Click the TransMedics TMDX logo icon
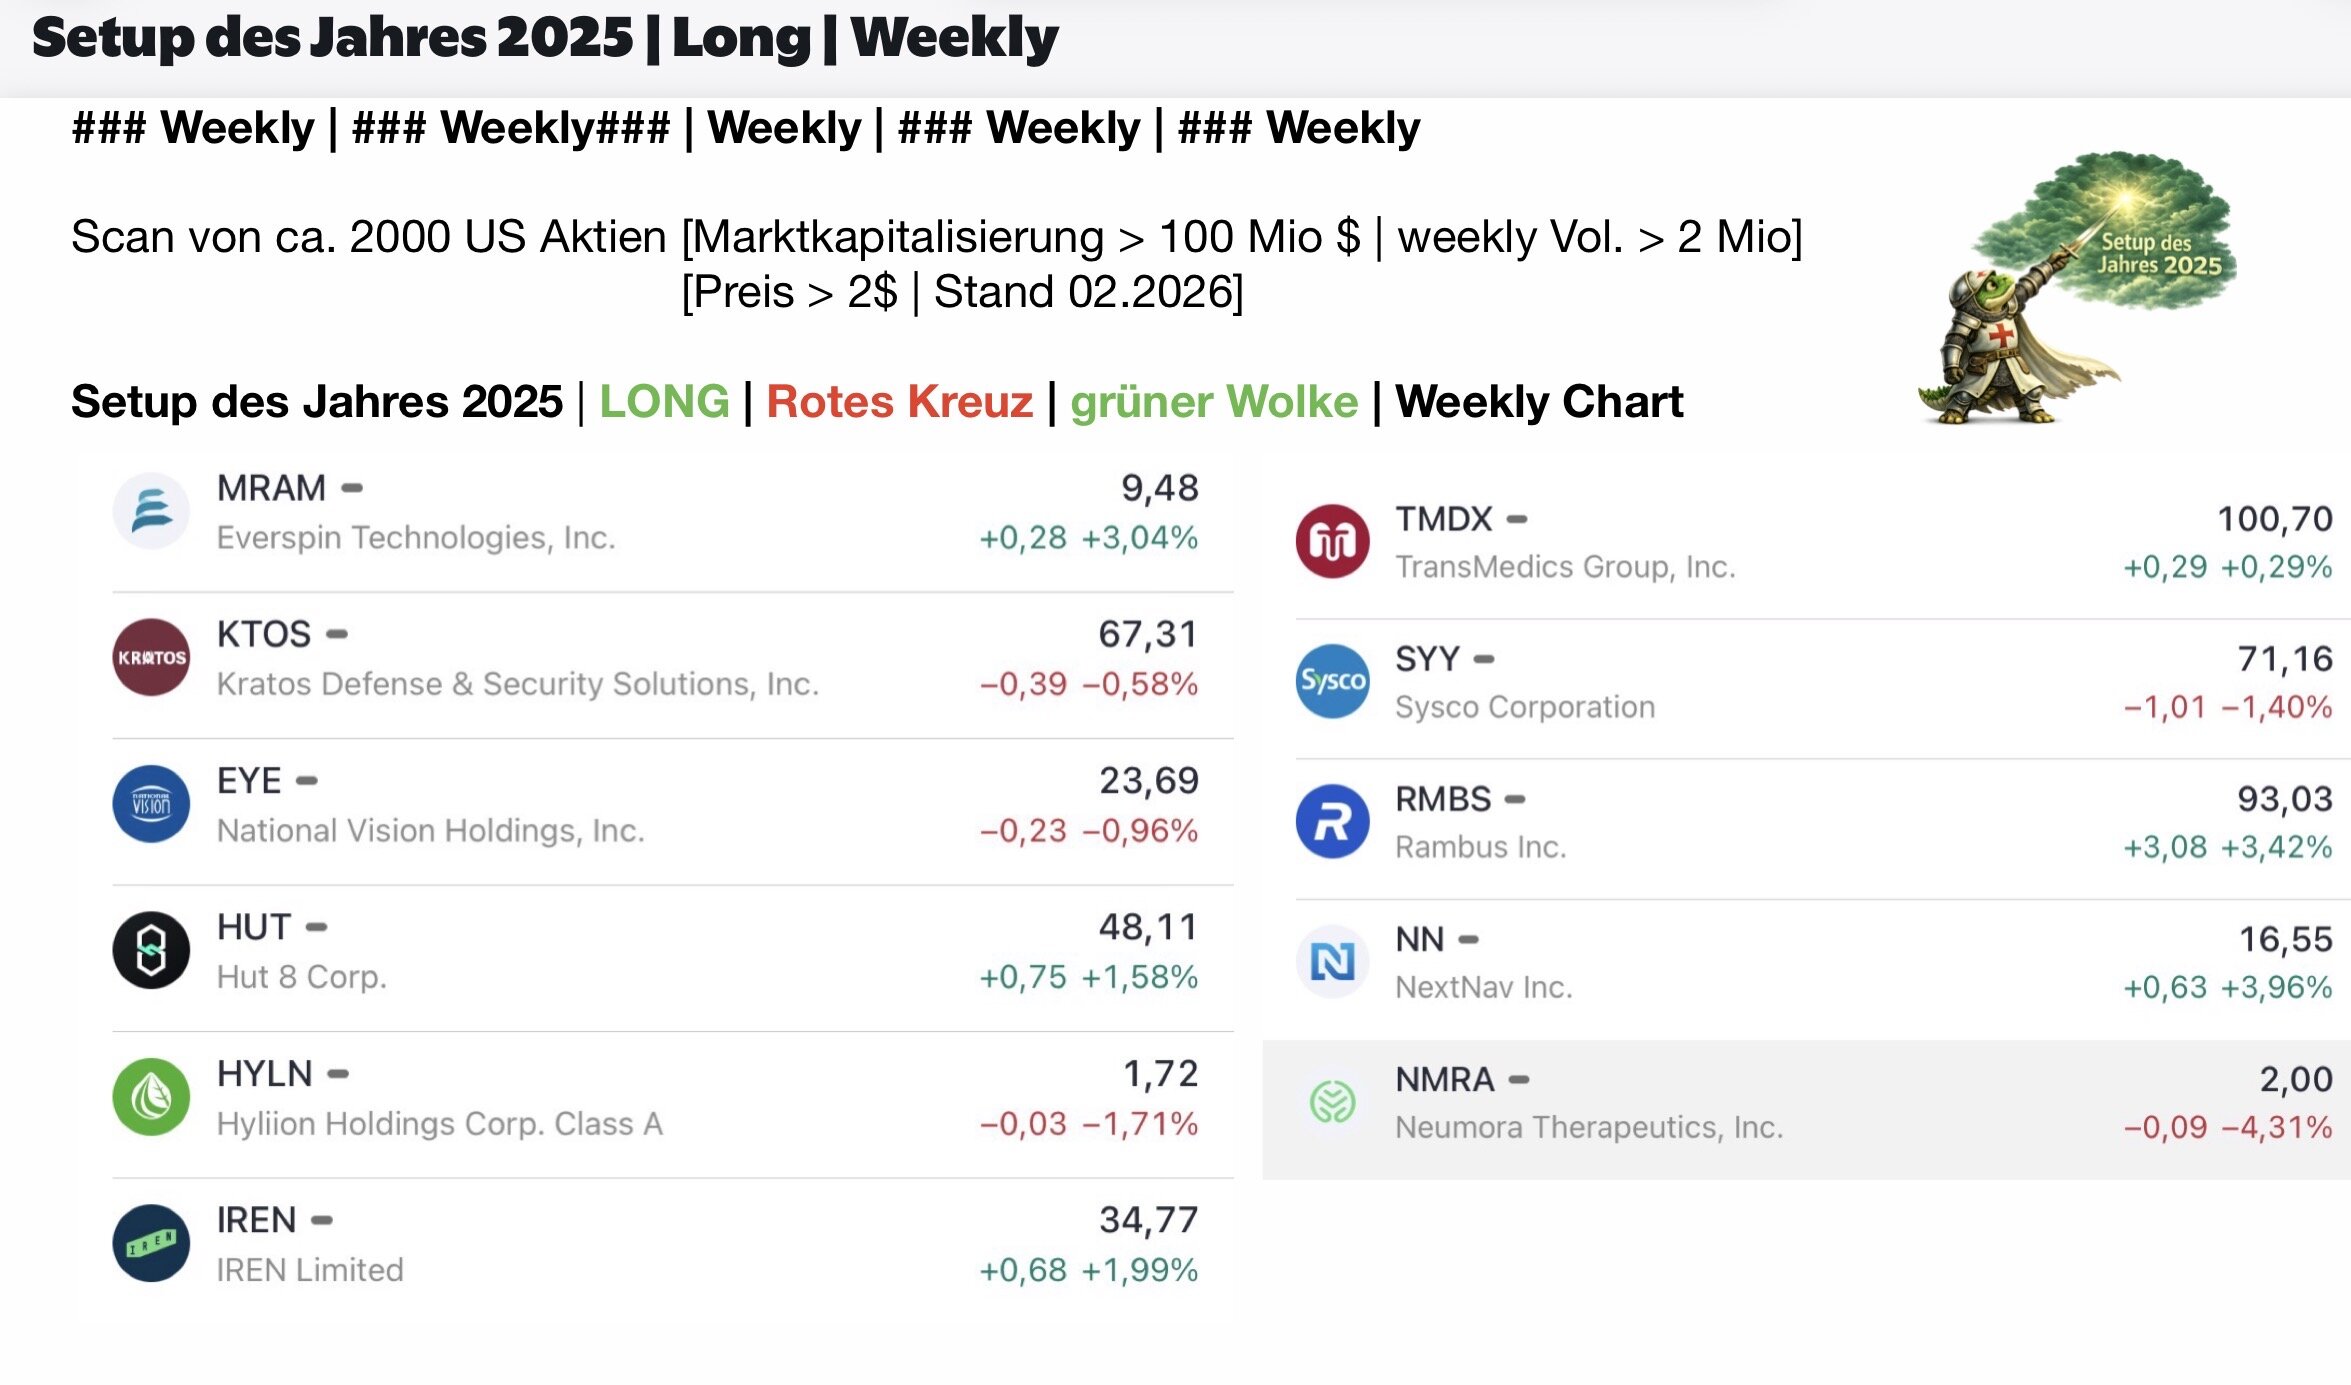The width and height of the screenshot is (2351, 1385). click(x=1332, y=541)
